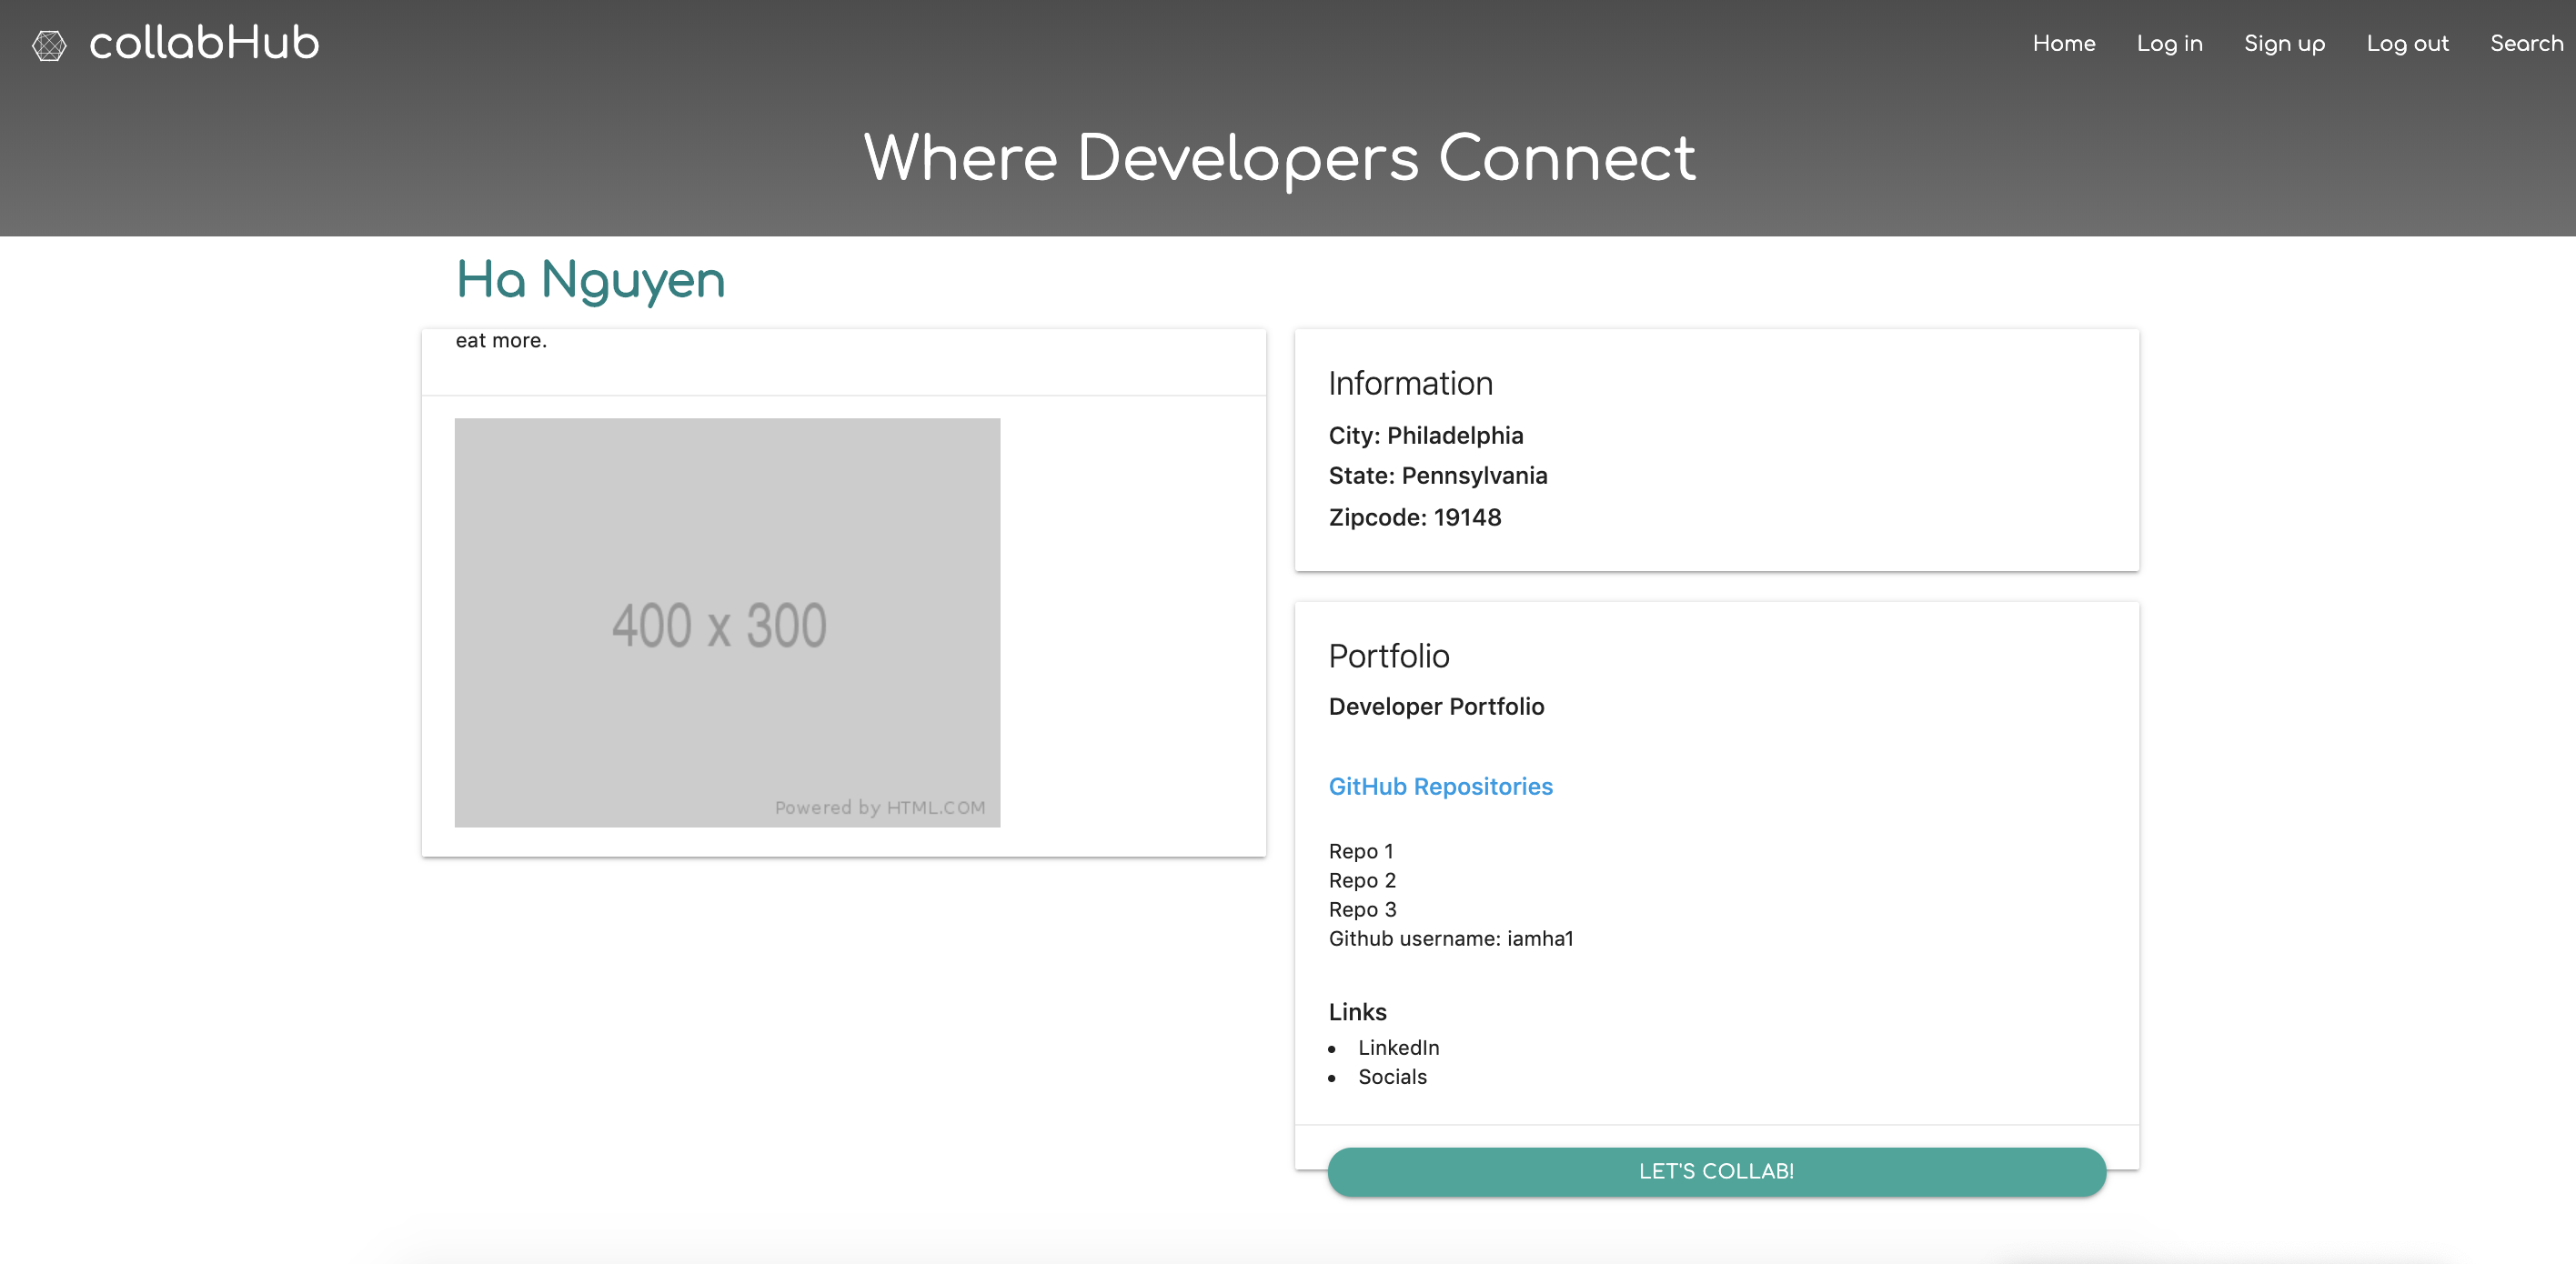Open the LinkedIn link
This screenshot has width=2576, height=1264.
[1398, 1047]
